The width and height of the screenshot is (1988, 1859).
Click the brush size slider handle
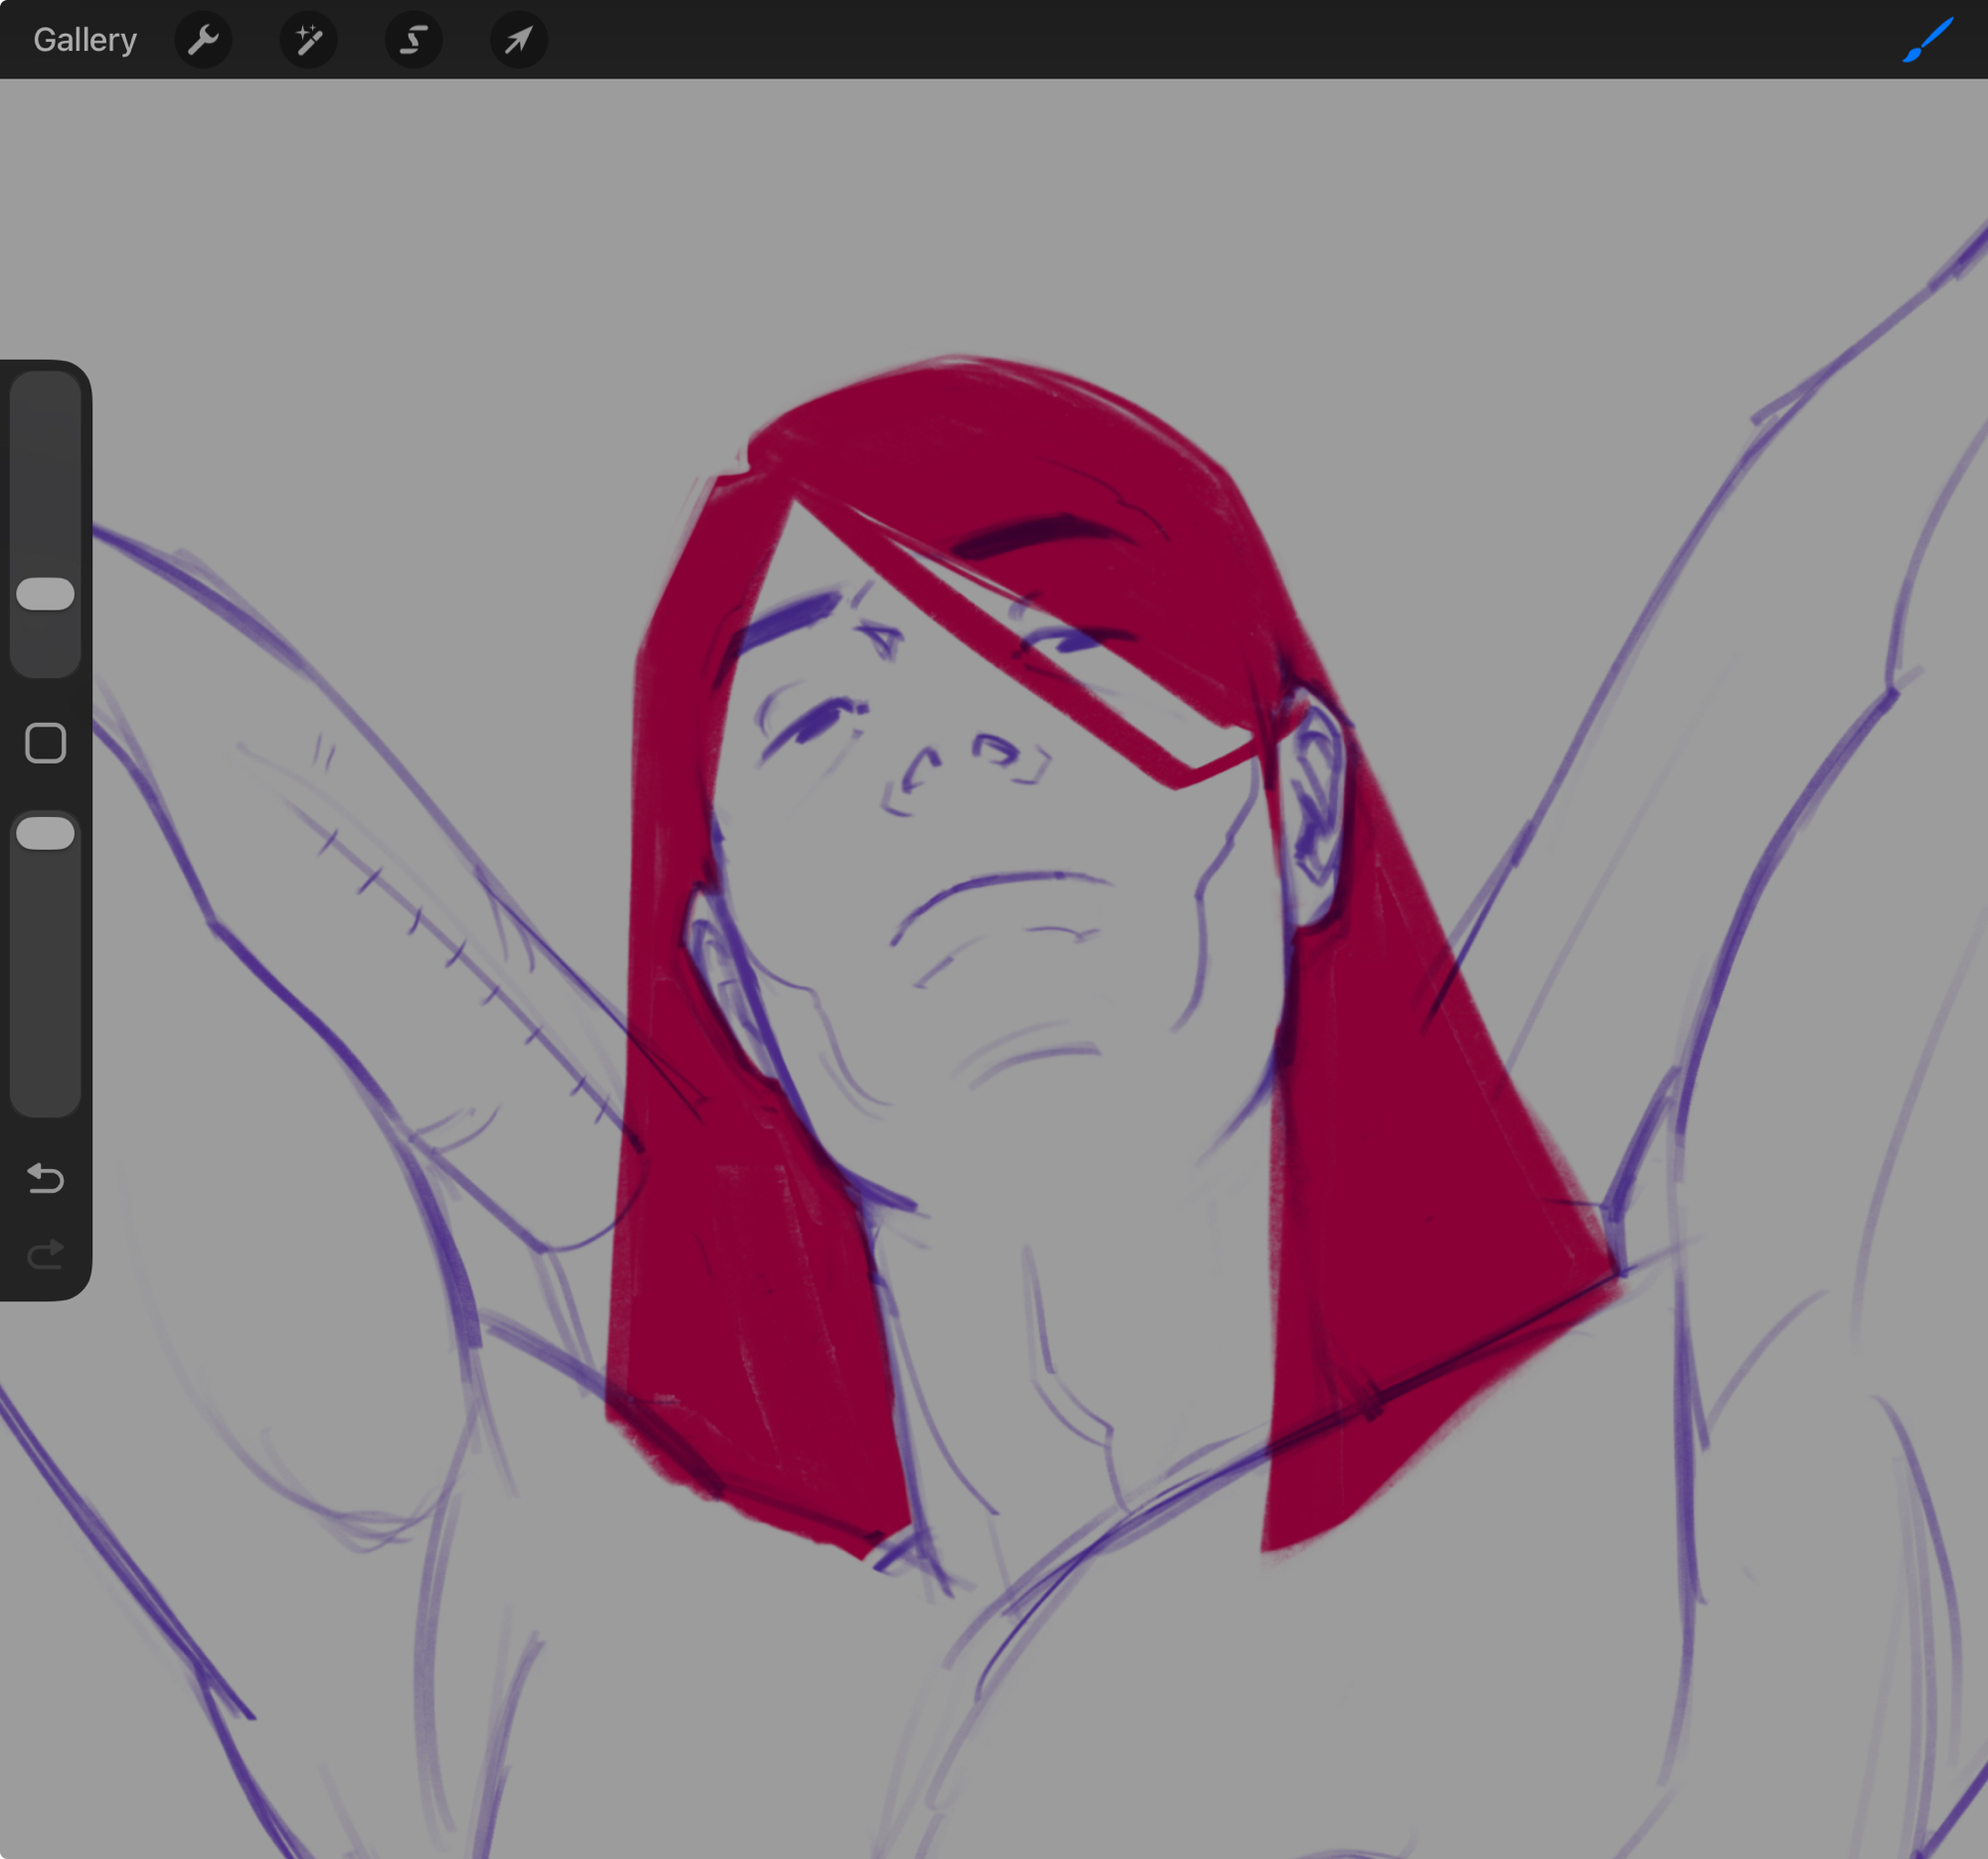[45, 593]
